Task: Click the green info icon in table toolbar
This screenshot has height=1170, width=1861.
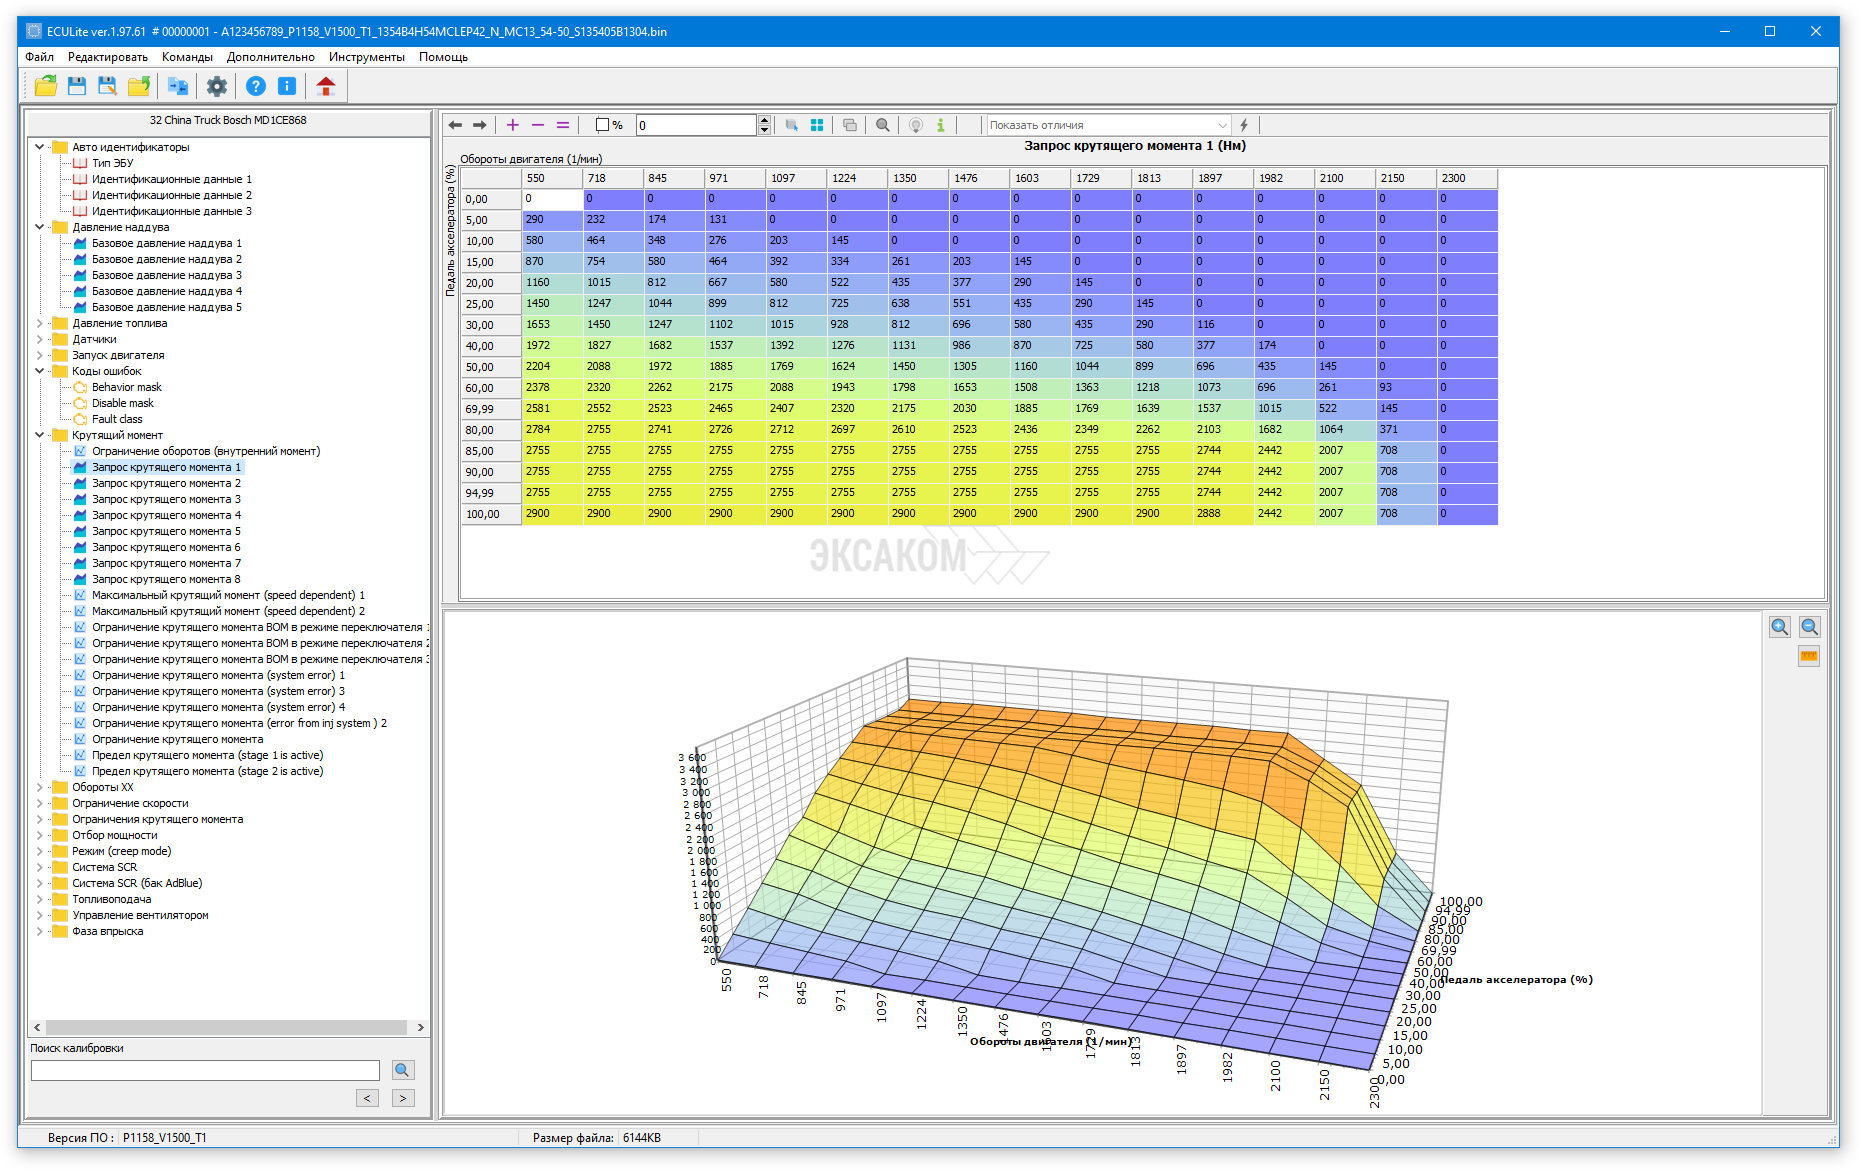Action: [940, 125]
